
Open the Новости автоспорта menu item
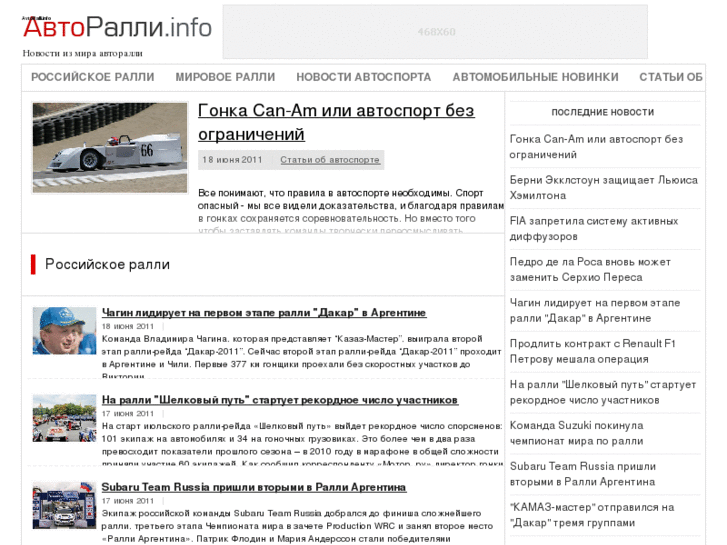click(364, 77)
